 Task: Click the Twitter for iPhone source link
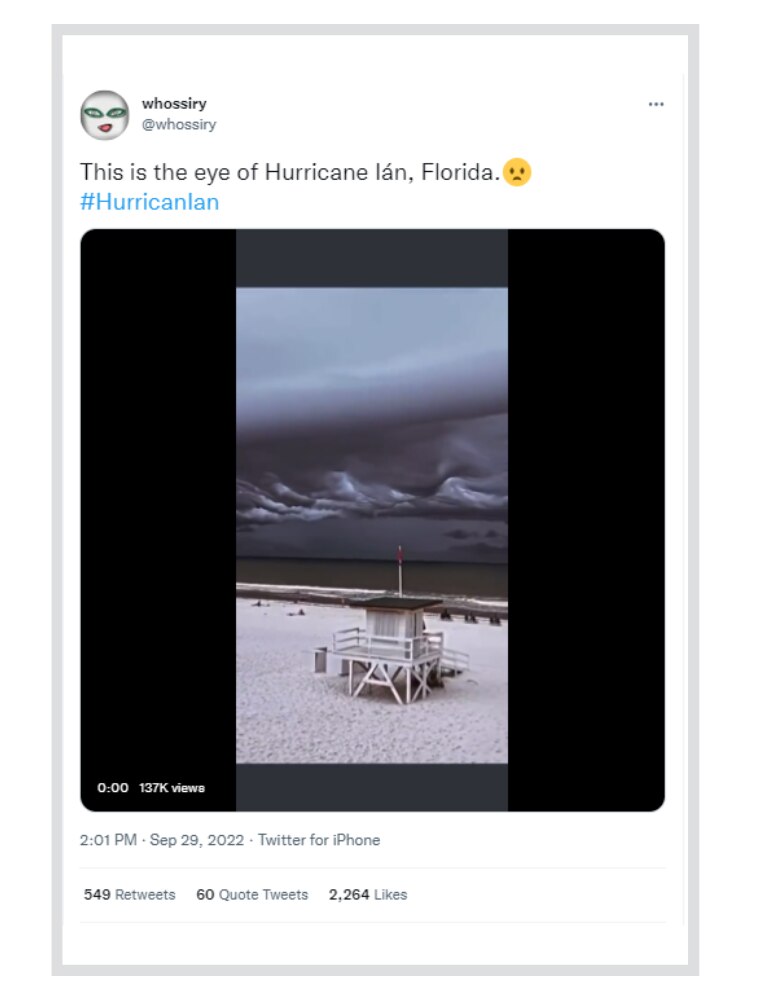coord(319,840)
